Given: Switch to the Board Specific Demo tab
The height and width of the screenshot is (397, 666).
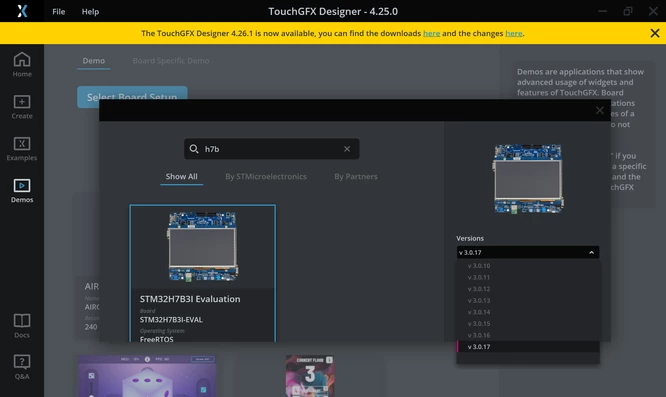Looking at the screenshot, I should point(171,61).
